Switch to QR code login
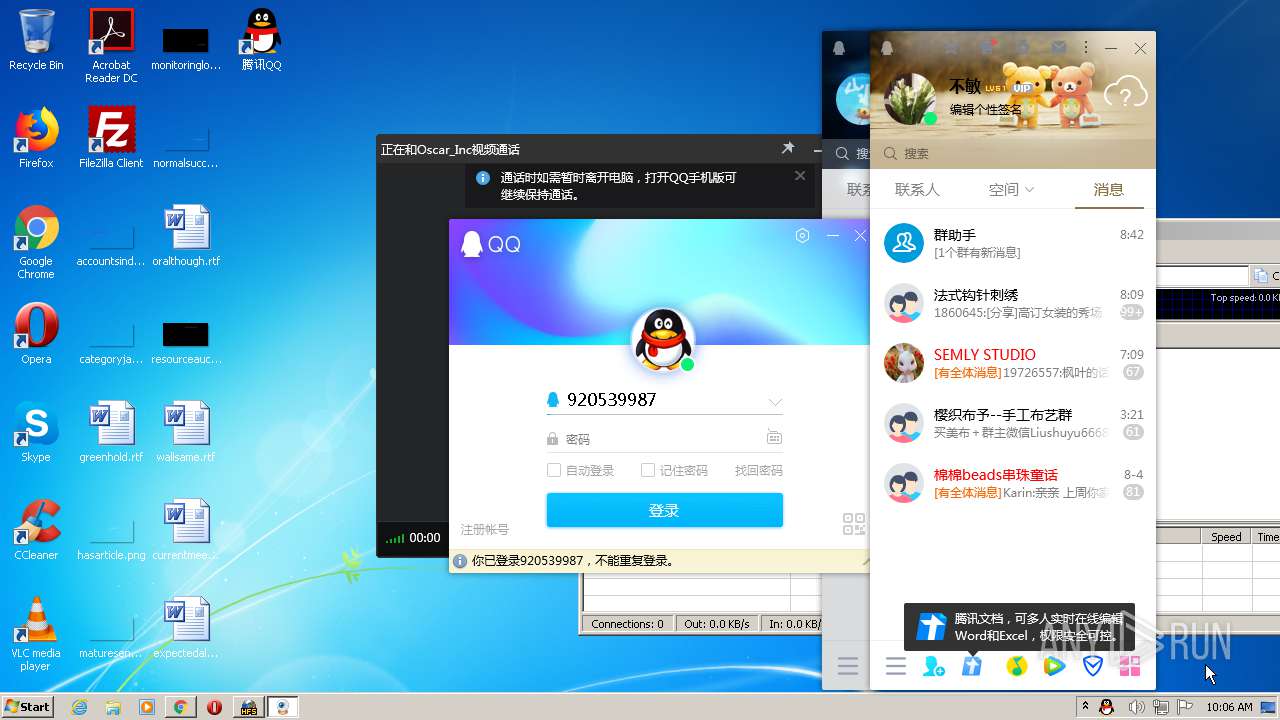Viewport: 1280px width, 720px height. click(854, 524)
